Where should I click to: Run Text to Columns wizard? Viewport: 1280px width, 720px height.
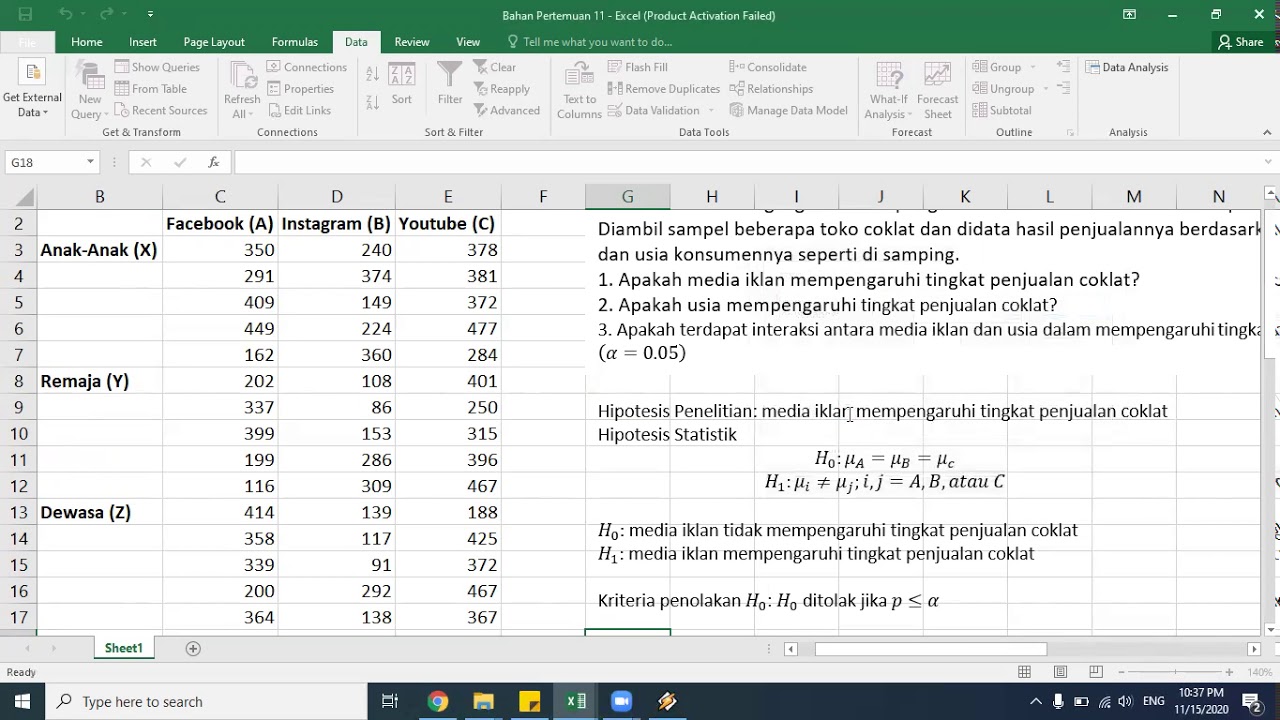point(579,90)
